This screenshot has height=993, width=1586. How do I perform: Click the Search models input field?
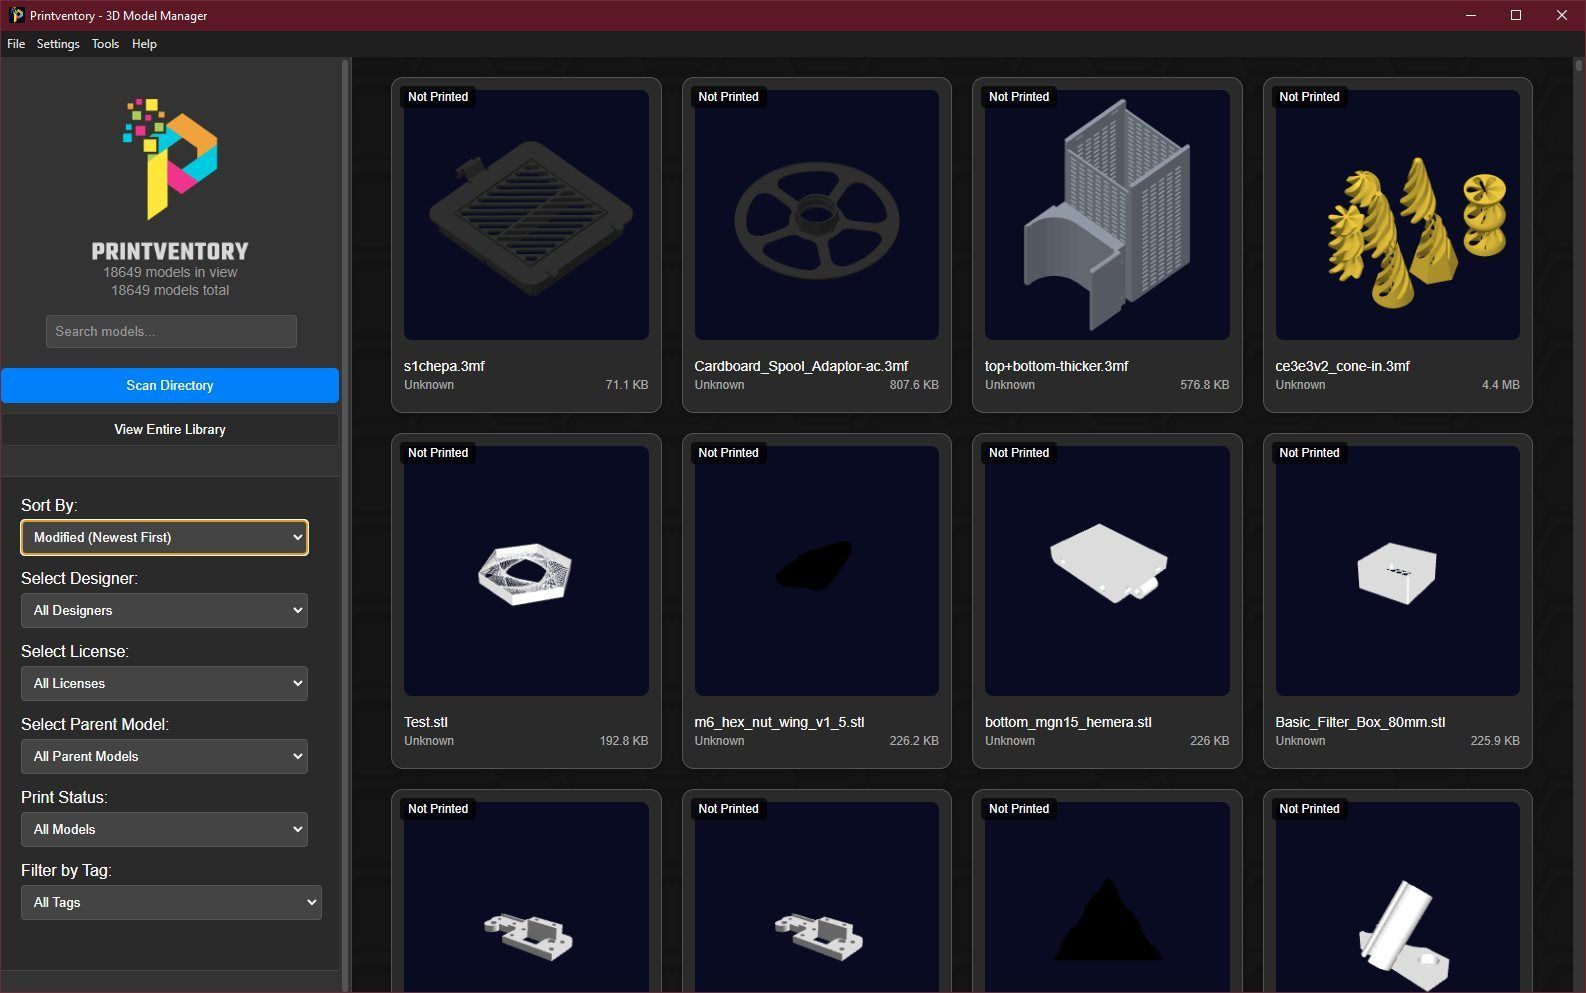[171, 331]
